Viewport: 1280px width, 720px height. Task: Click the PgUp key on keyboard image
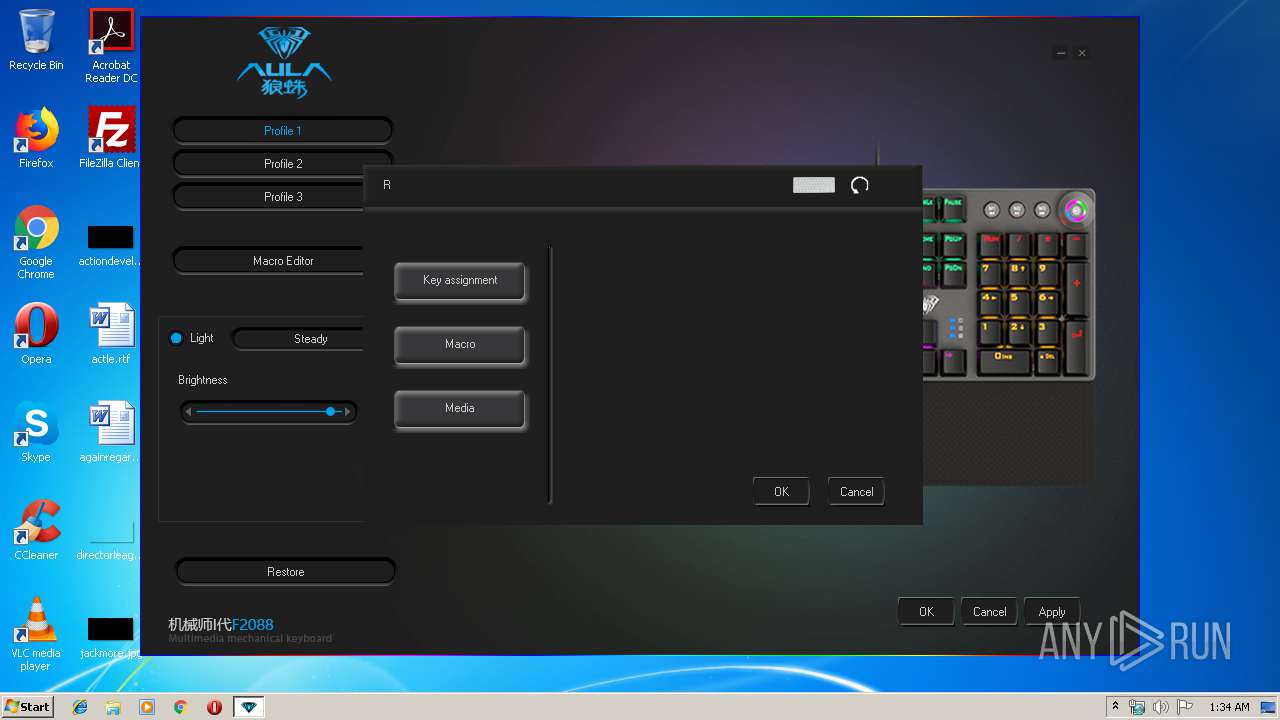coord(954,244)
